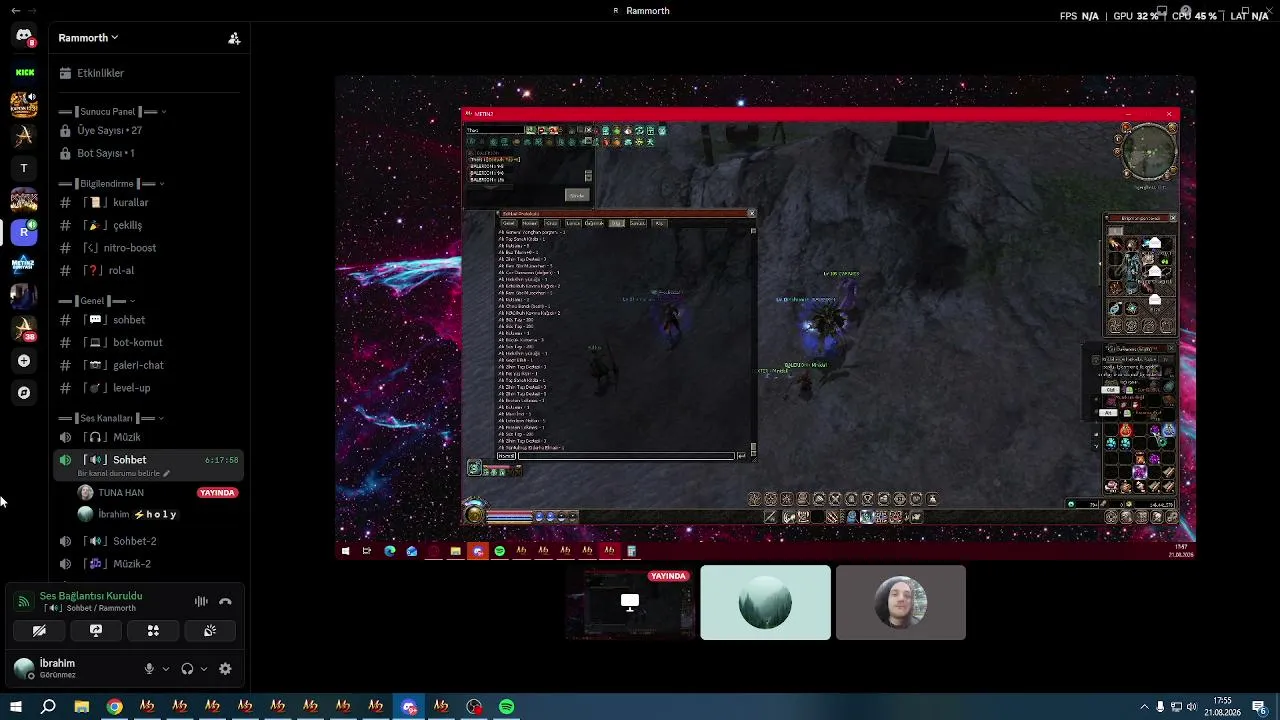
Task: Open the kurallar text channel
Action: (x=148, y=203)
